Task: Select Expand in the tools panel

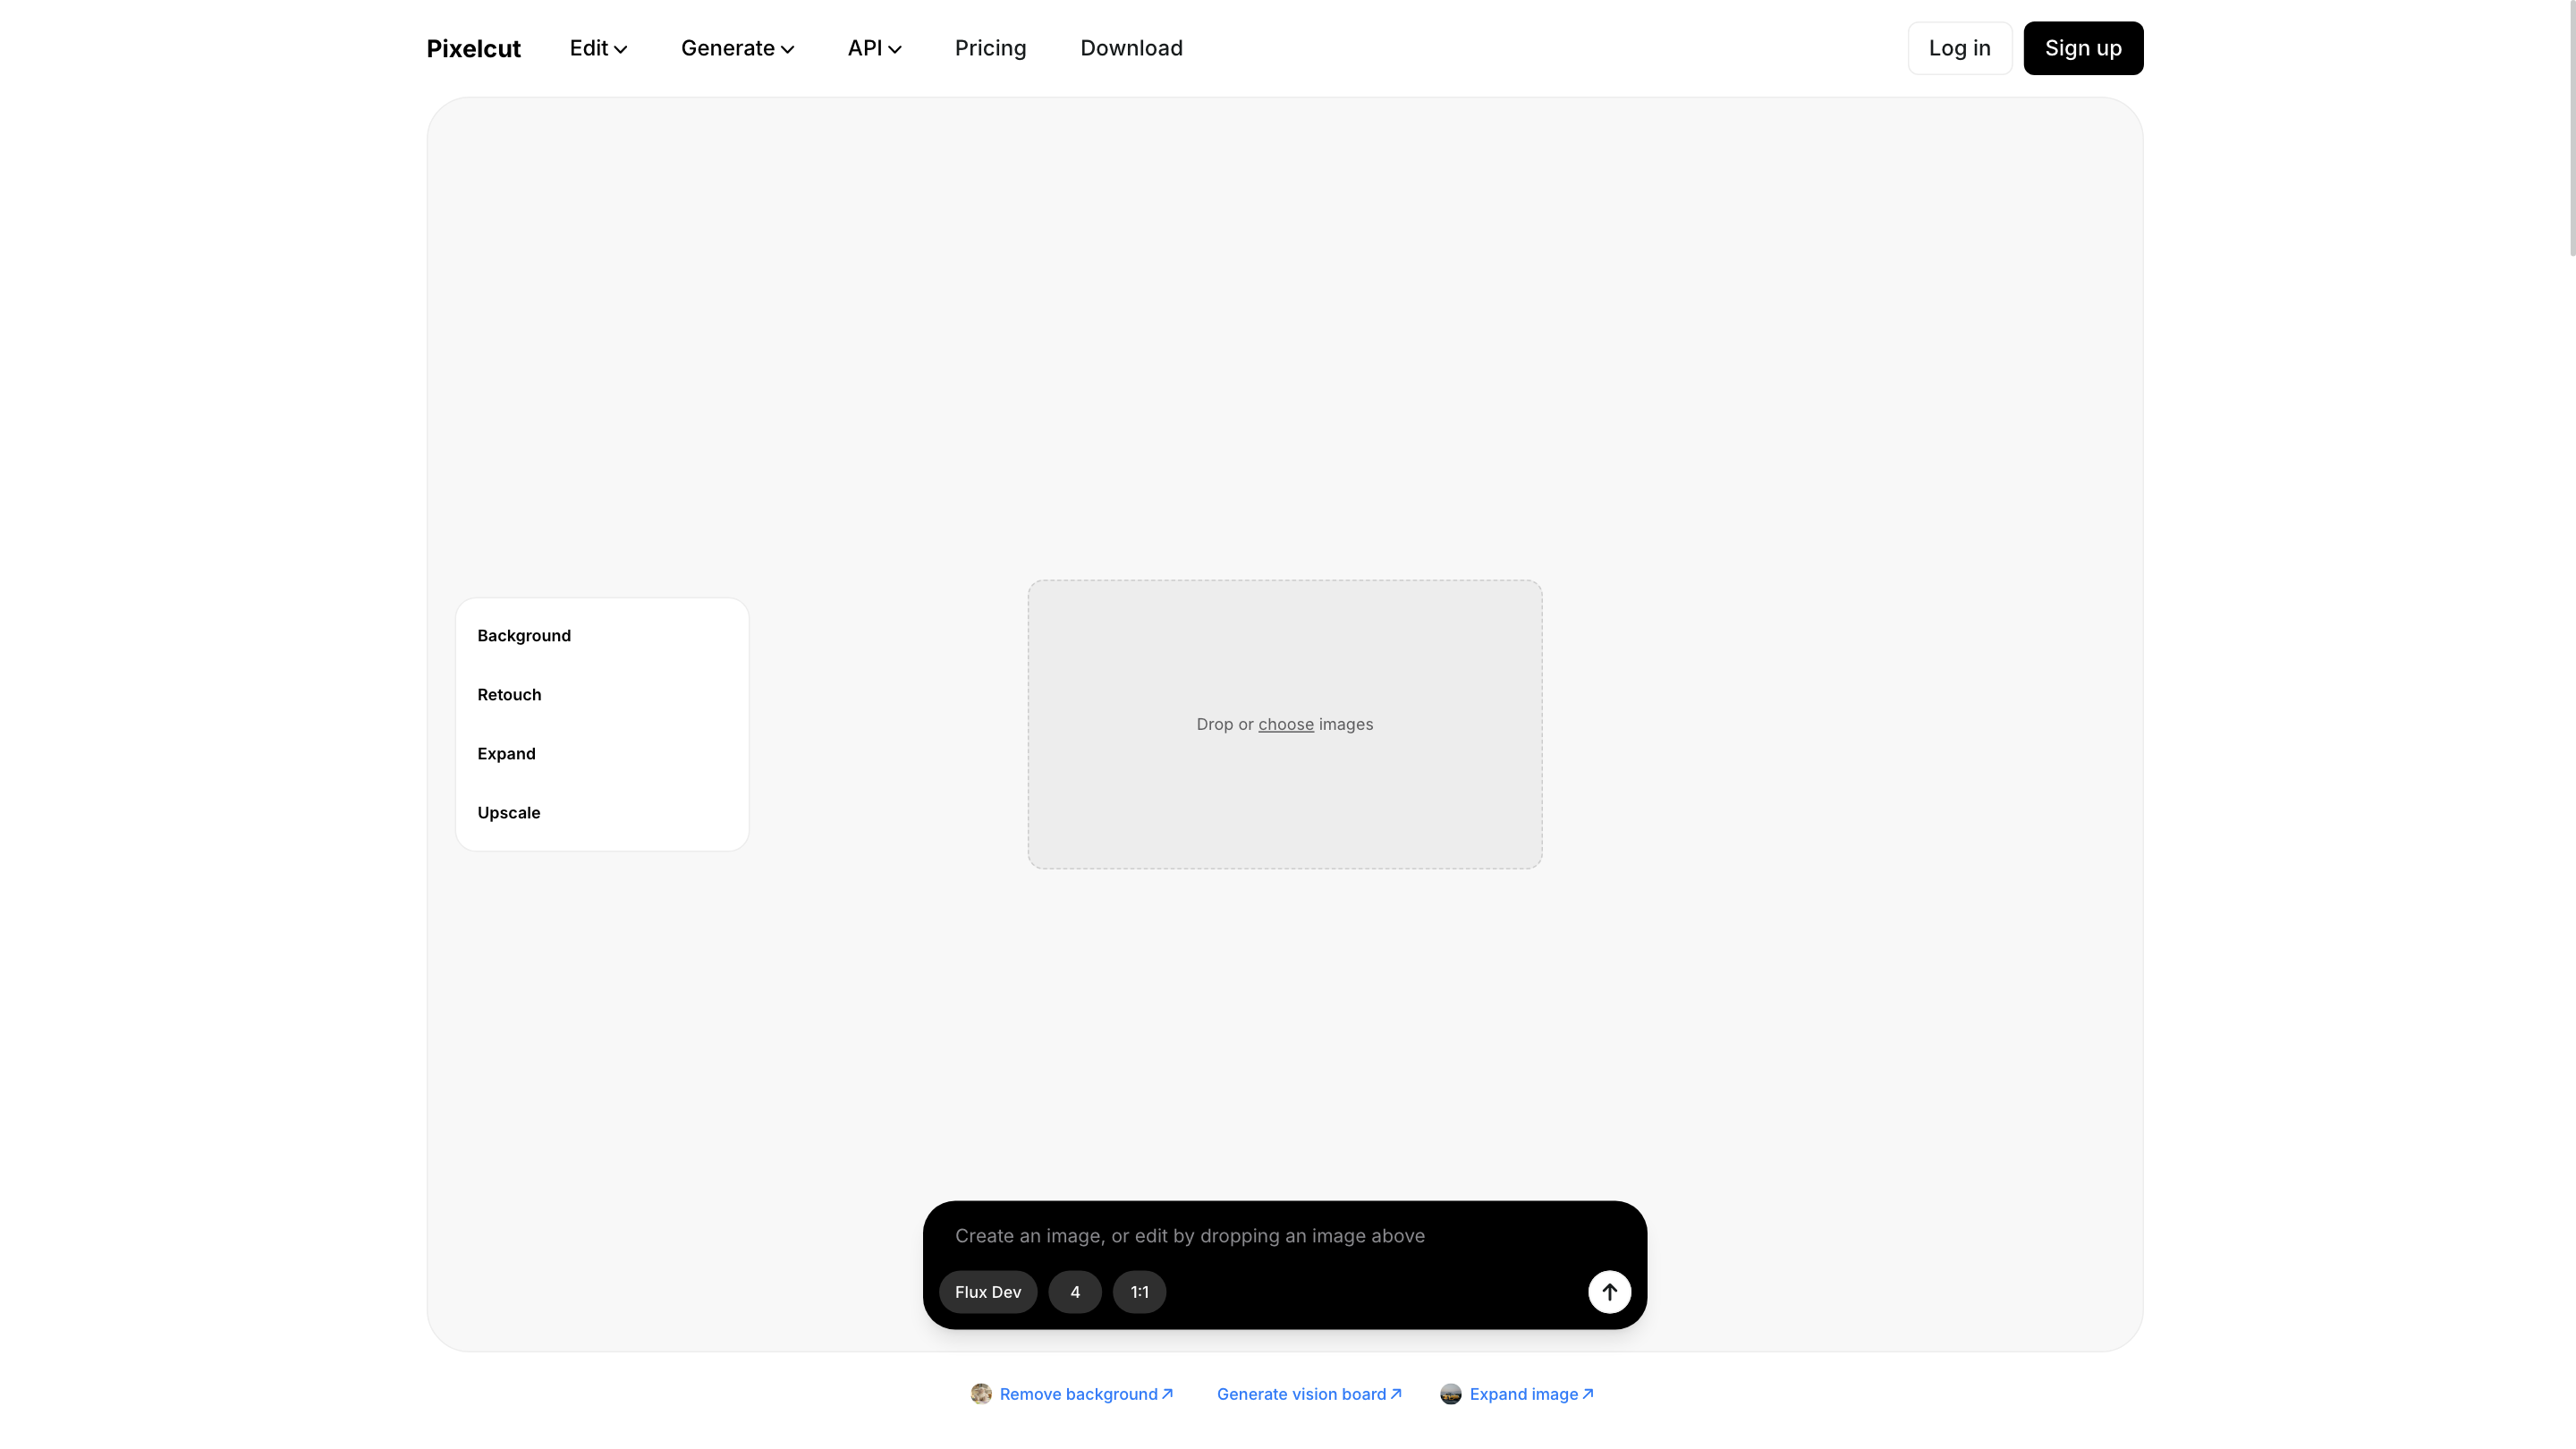Action: click(x=506, y=754)
